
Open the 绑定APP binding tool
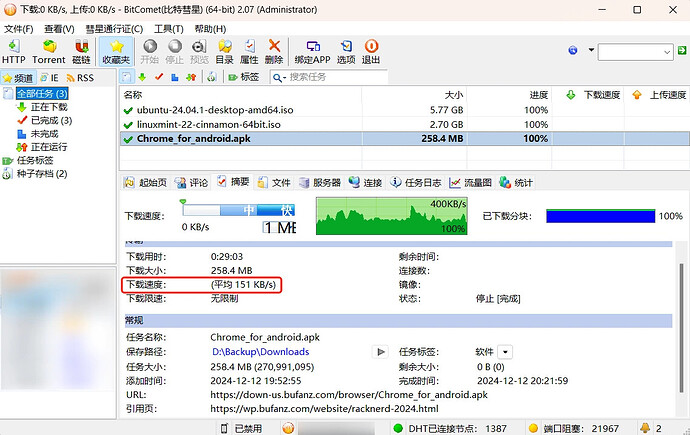(x=312, y=51)
